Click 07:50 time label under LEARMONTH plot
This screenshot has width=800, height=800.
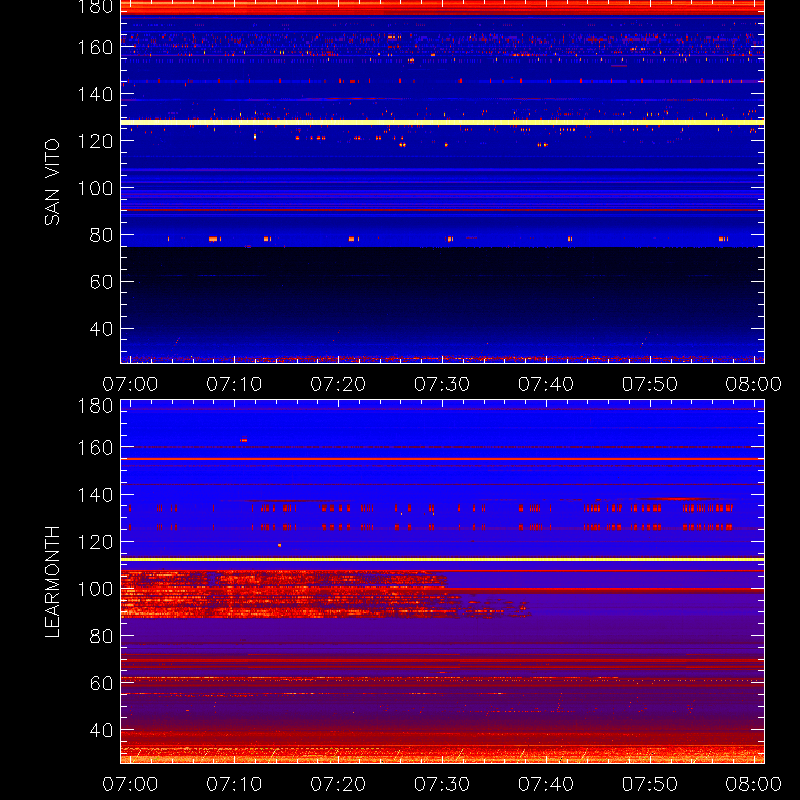(x=650, y=784)
